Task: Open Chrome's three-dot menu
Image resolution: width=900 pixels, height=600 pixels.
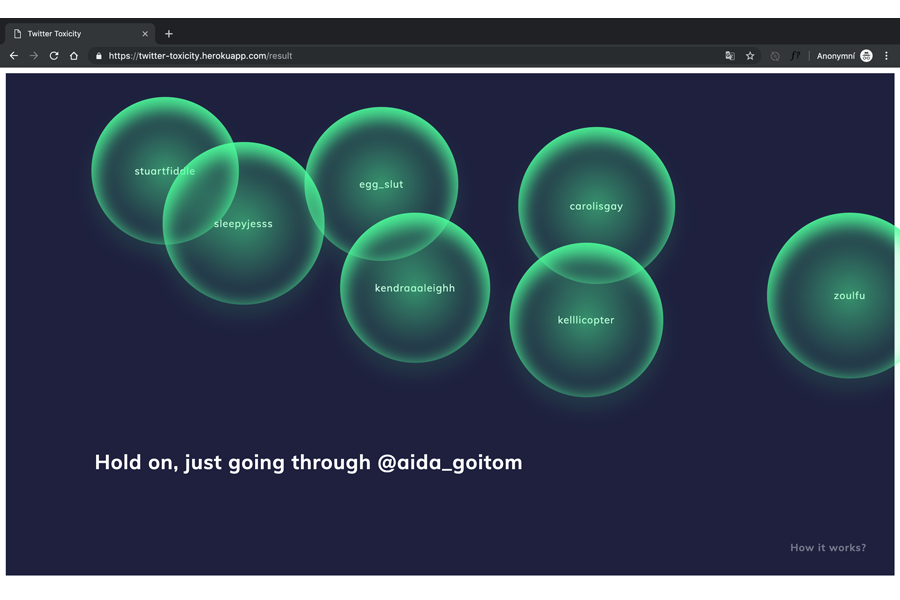Action: click(886, 56)
